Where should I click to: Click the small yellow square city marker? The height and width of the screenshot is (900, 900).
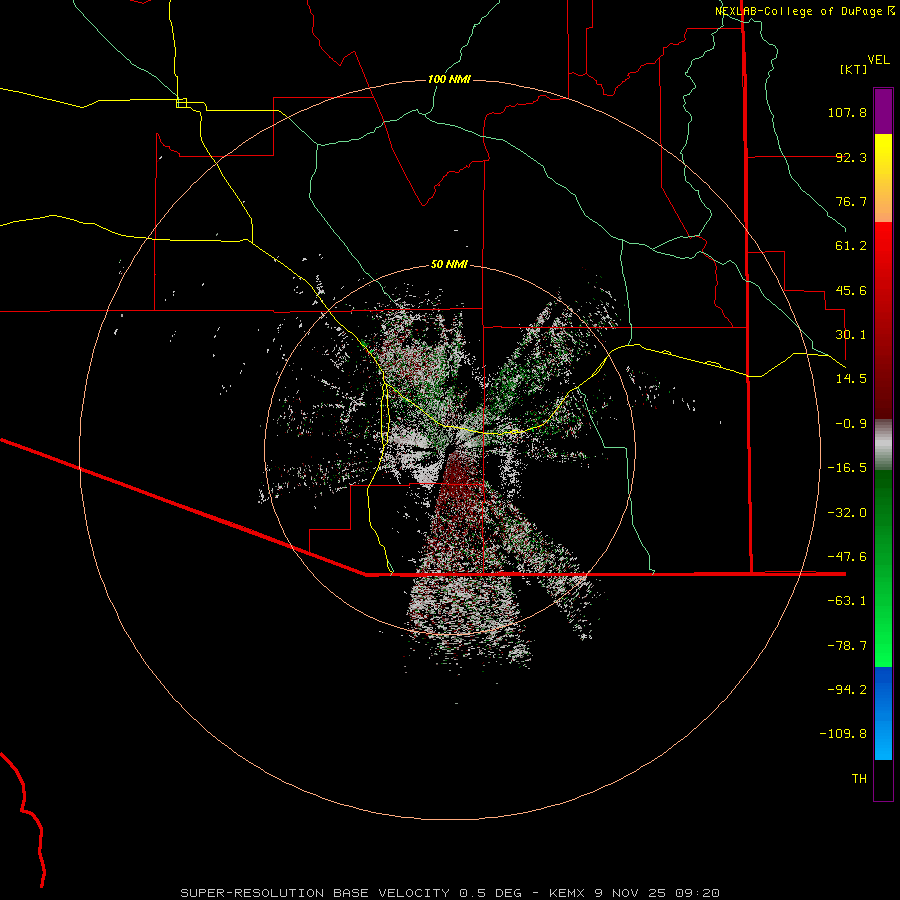(181, 103)
